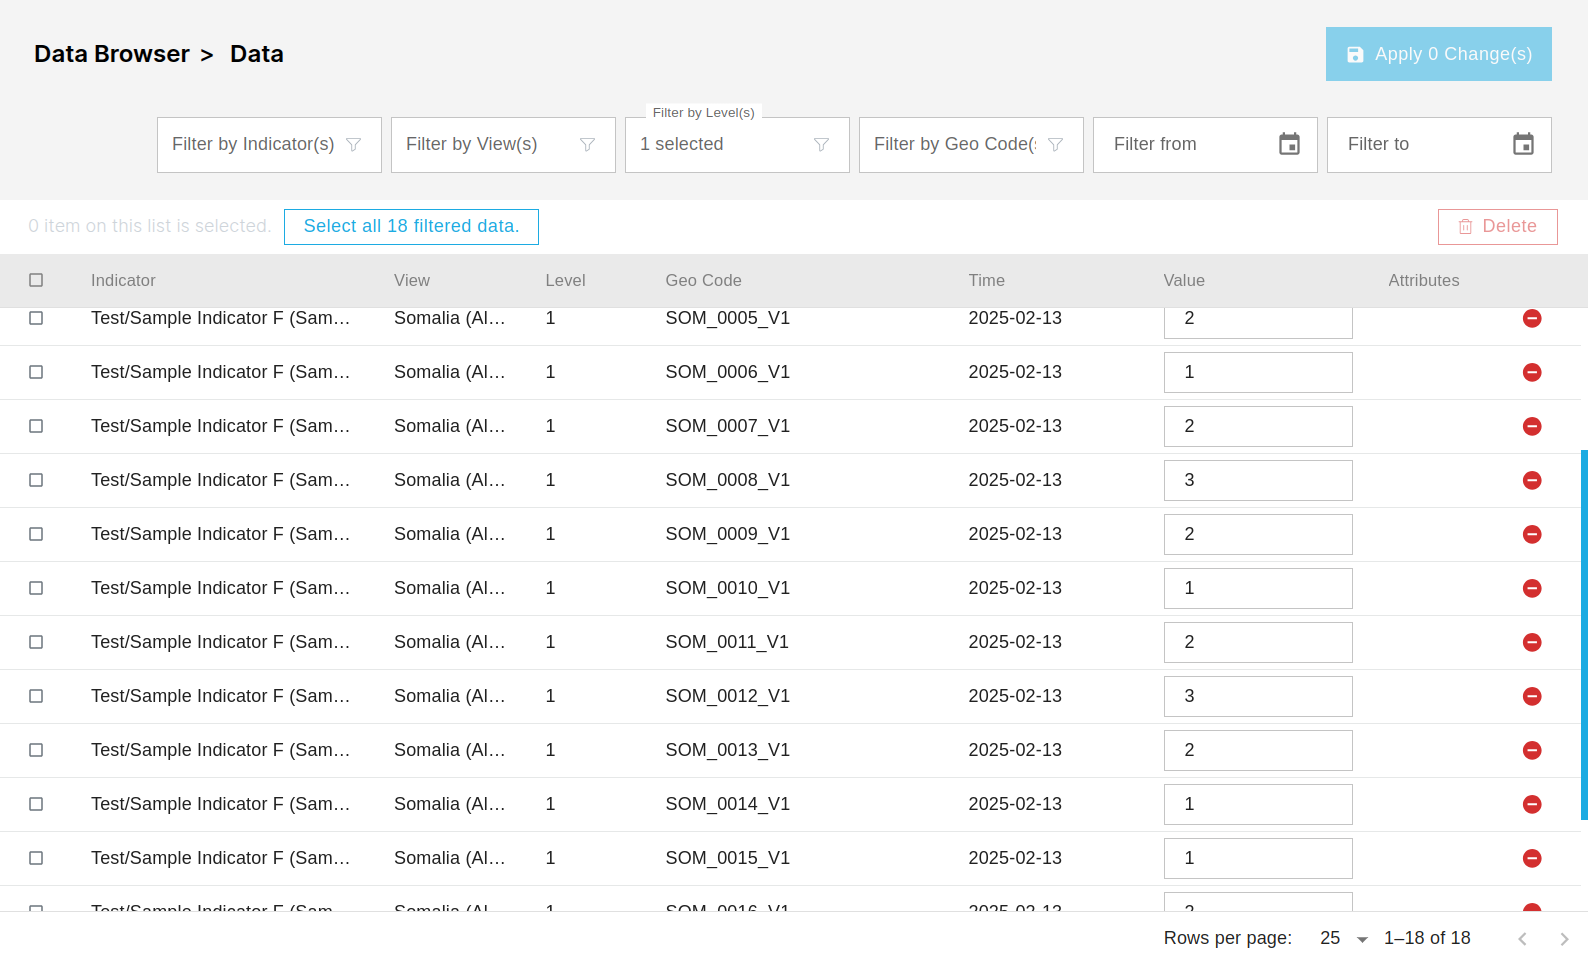Image resolution: width=1588 pixels, height=965 pixels.
Task: Edit value field for SOM_0006_V1
Action: [x=1258, y=372]
